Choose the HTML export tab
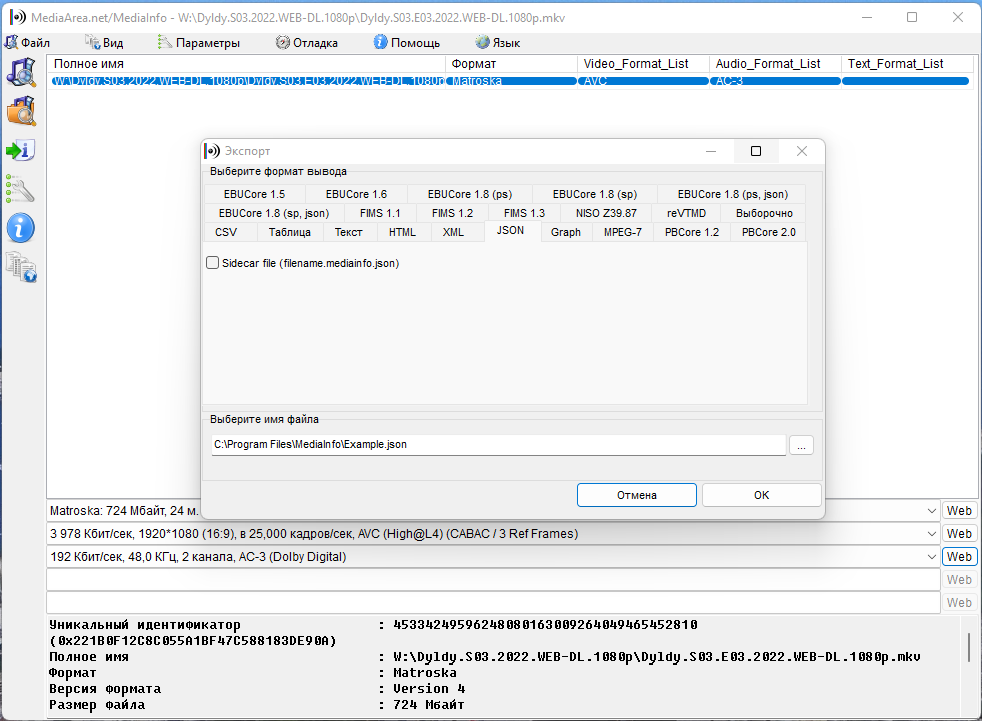This screenshot has height=721, width=982. (x=402, y=232)
